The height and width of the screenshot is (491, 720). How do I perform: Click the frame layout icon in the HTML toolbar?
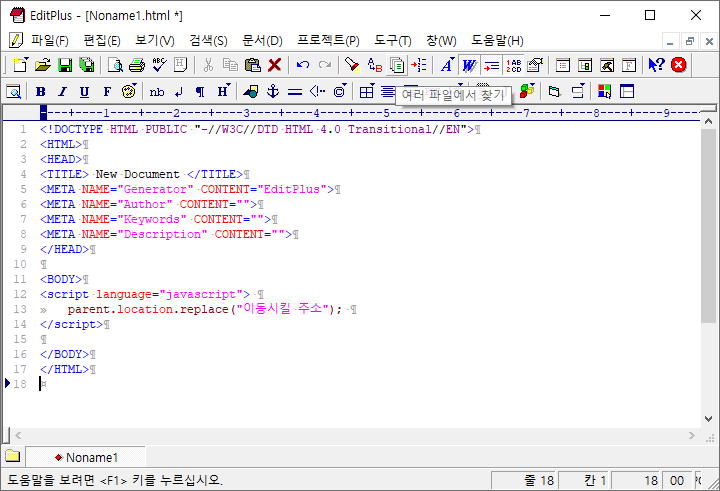(627, 92)
